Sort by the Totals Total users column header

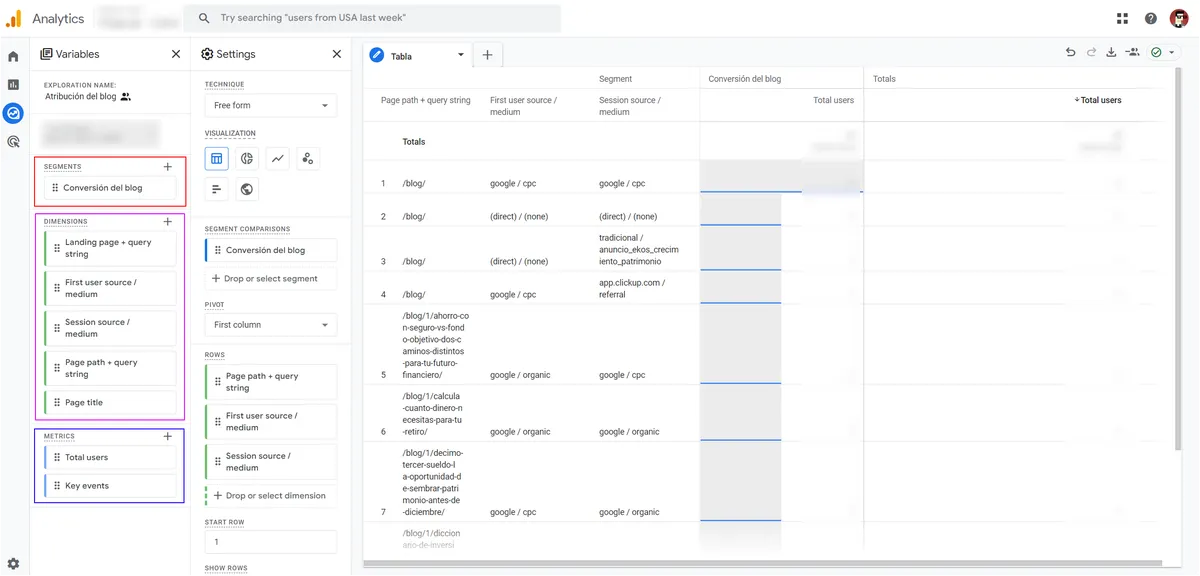coord(1100,100)
